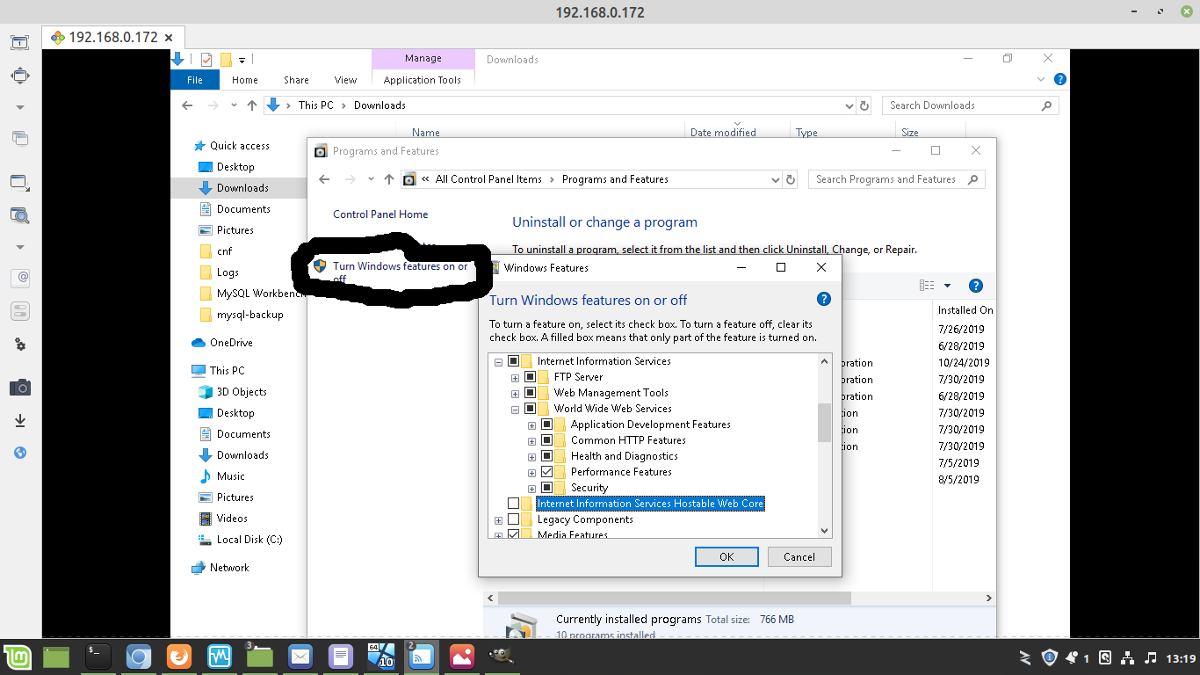Click help icon in Programs and Features toolbar

coord(976,286)
